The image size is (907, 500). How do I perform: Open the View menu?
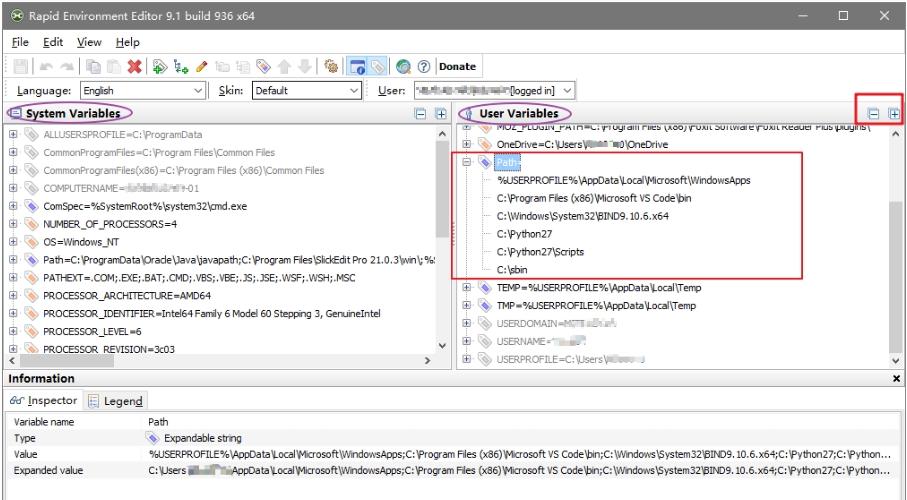[x=89, y=42]
